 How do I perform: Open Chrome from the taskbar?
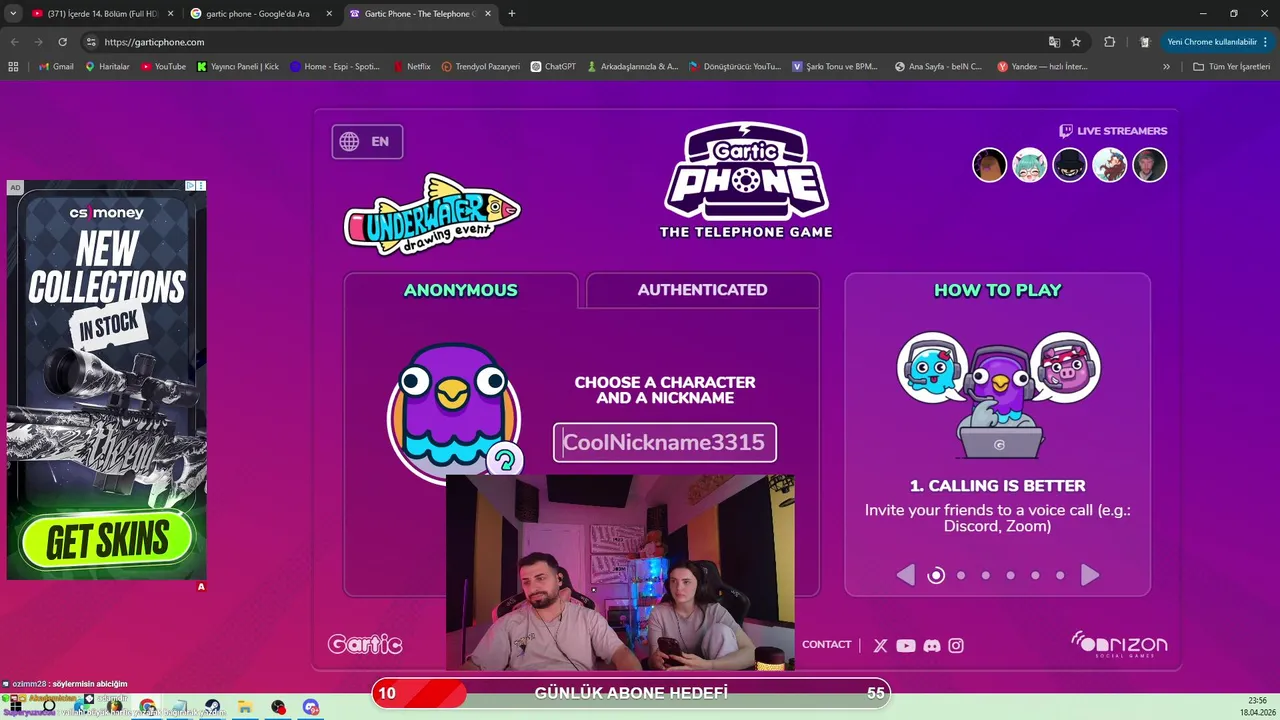[148, 707]
